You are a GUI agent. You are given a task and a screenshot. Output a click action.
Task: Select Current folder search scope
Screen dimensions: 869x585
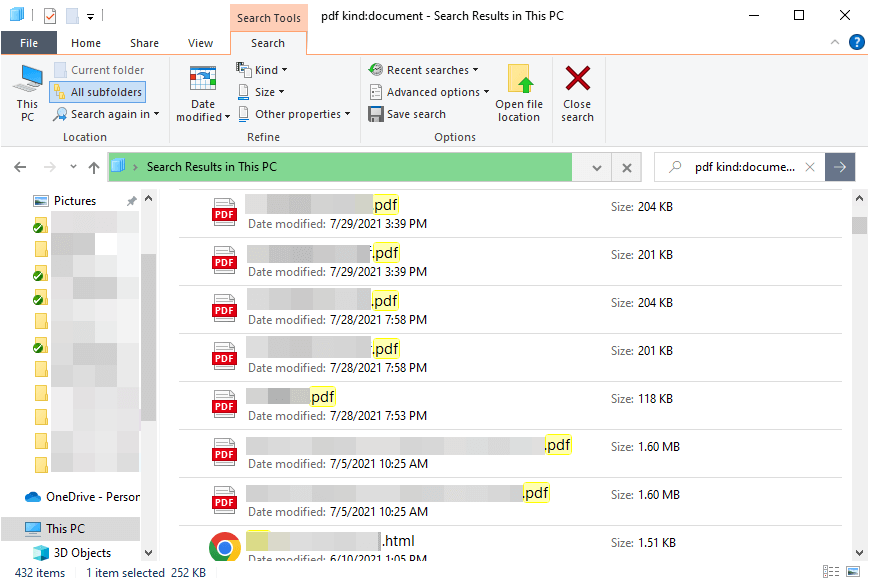click(99, 70)
